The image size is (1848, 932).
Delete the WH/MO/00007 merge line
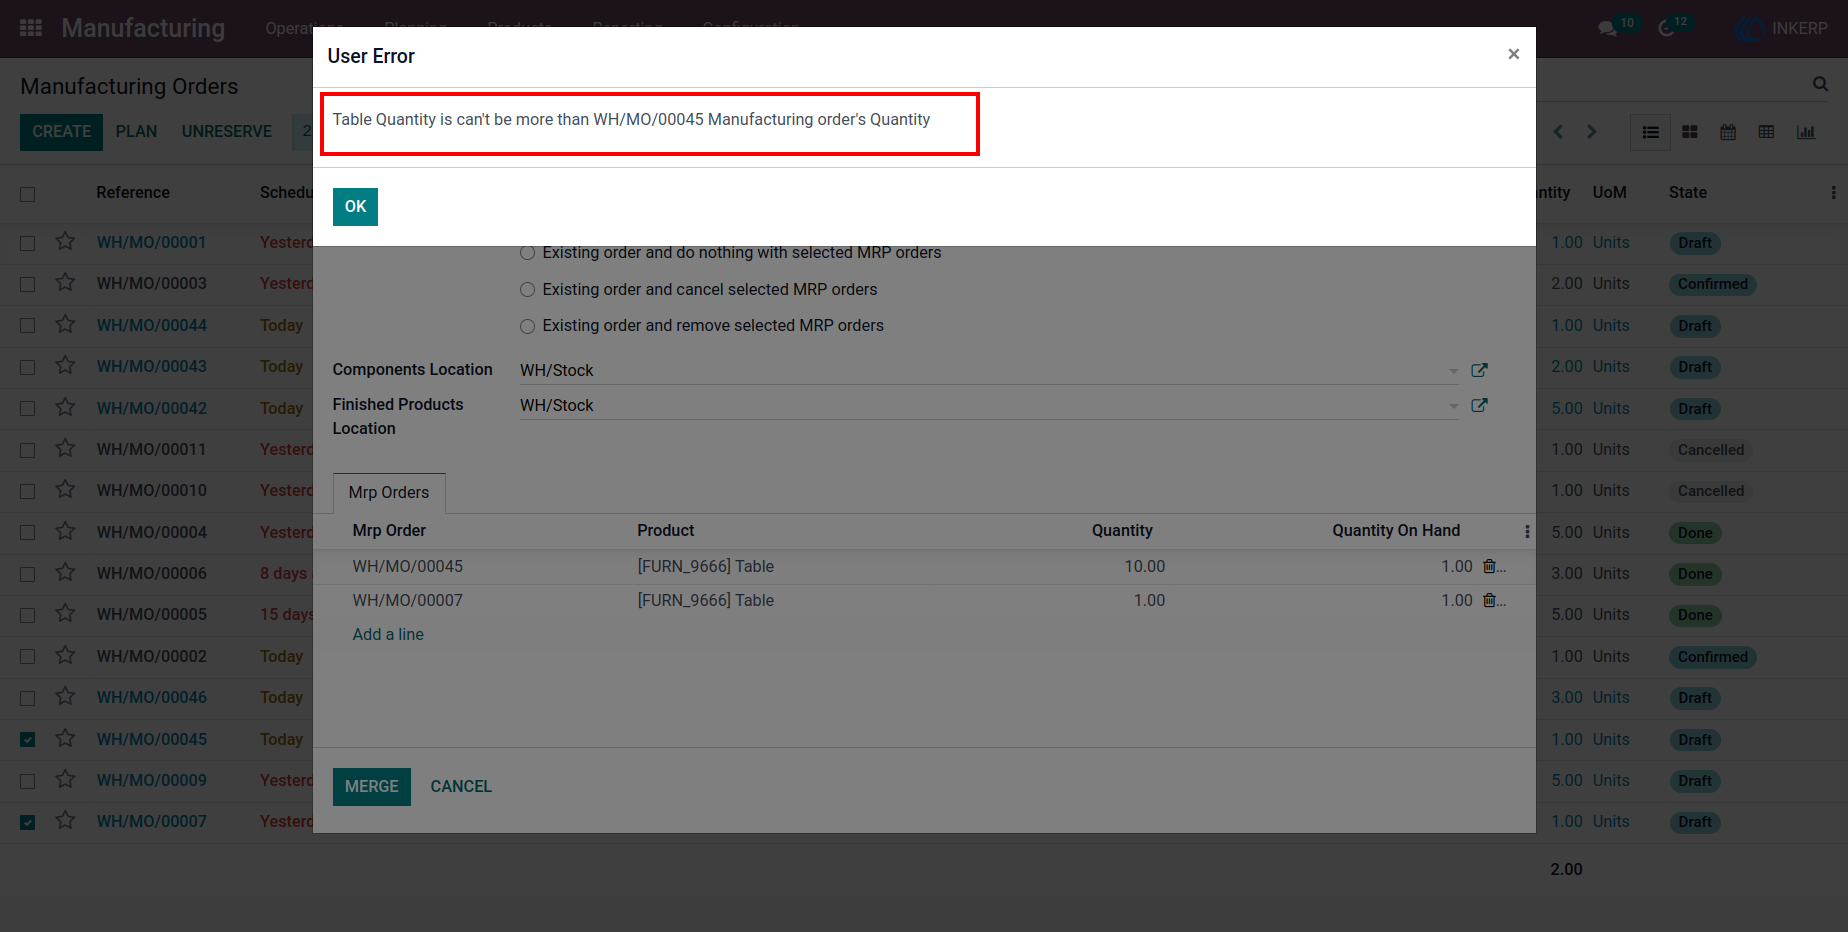click(1490, 600)
